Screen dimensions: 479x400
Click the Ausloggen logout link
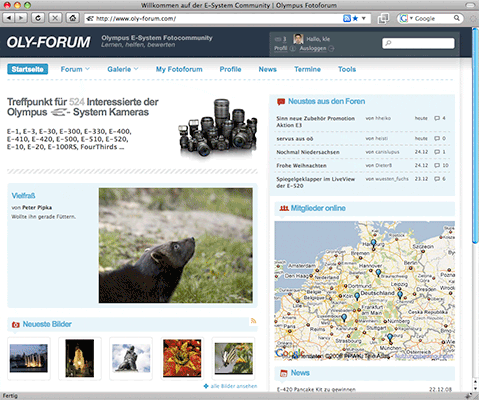point(313,48)
